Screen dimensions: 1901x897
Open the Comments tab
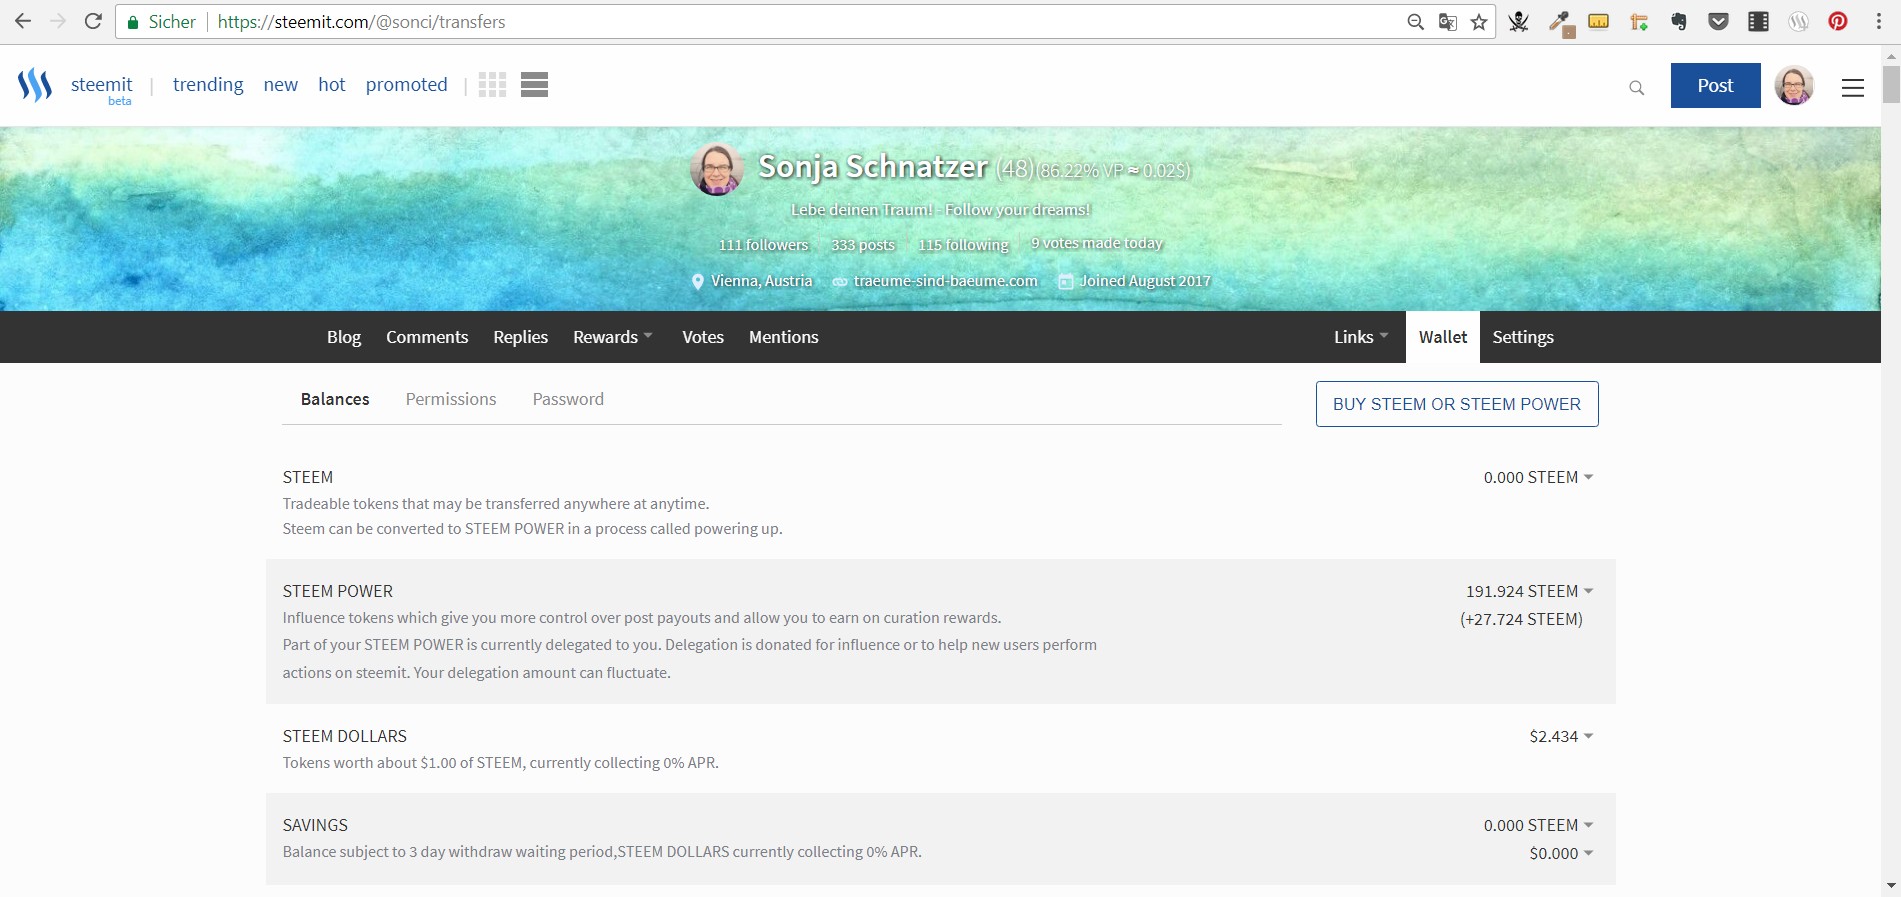coord(427,337)
